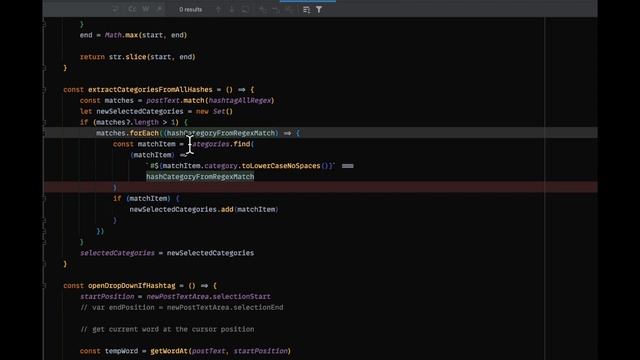Viewport: 640px width, 360px height.
Task: Click the red highlighted error line in editor
Action: point(320,187)
